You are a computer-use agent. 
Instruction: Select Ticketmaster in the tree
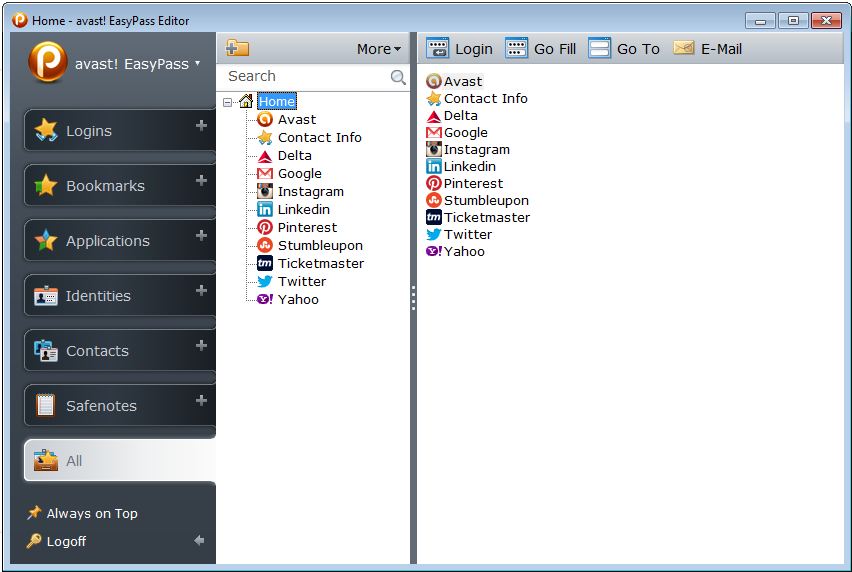tap(320, 263)
